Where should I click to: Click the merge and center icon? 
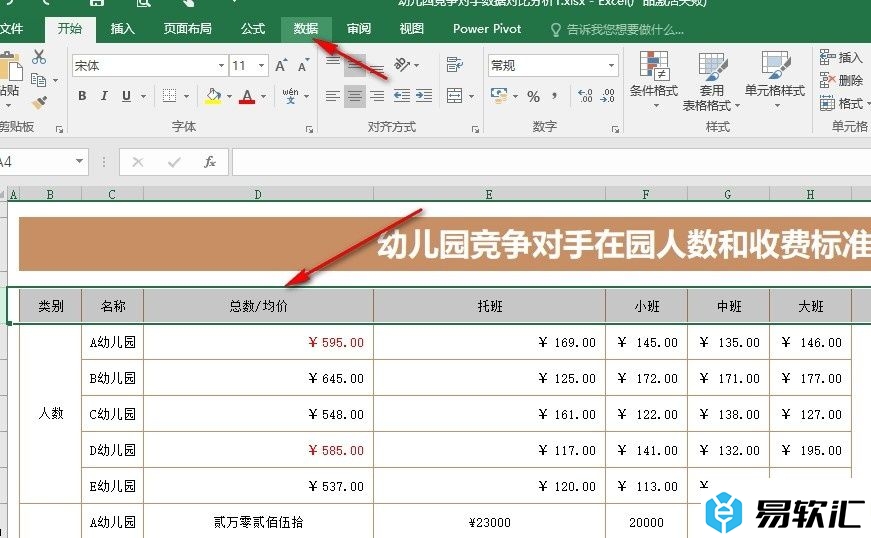(454, 95)
